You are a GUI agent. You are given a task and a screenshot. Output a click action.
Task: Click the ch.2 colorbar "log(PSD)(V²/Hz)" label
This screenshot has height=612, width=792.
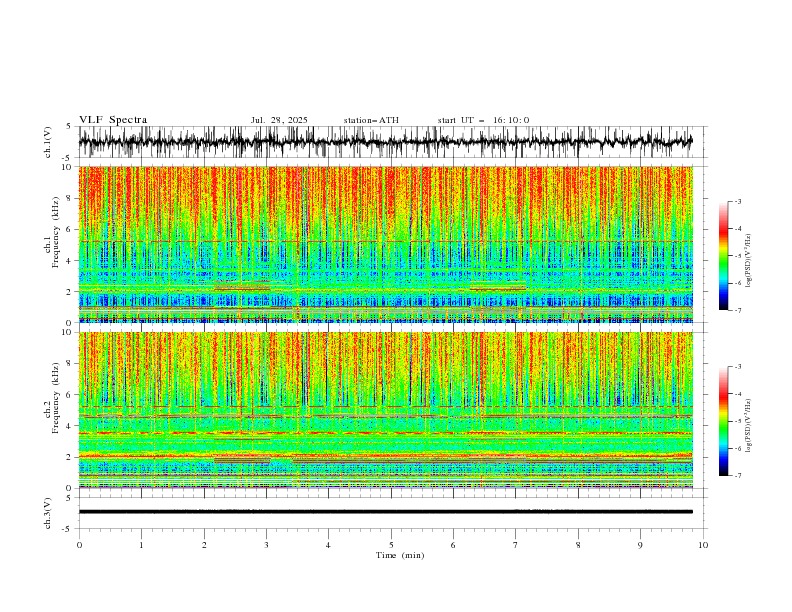click(749, 426)
